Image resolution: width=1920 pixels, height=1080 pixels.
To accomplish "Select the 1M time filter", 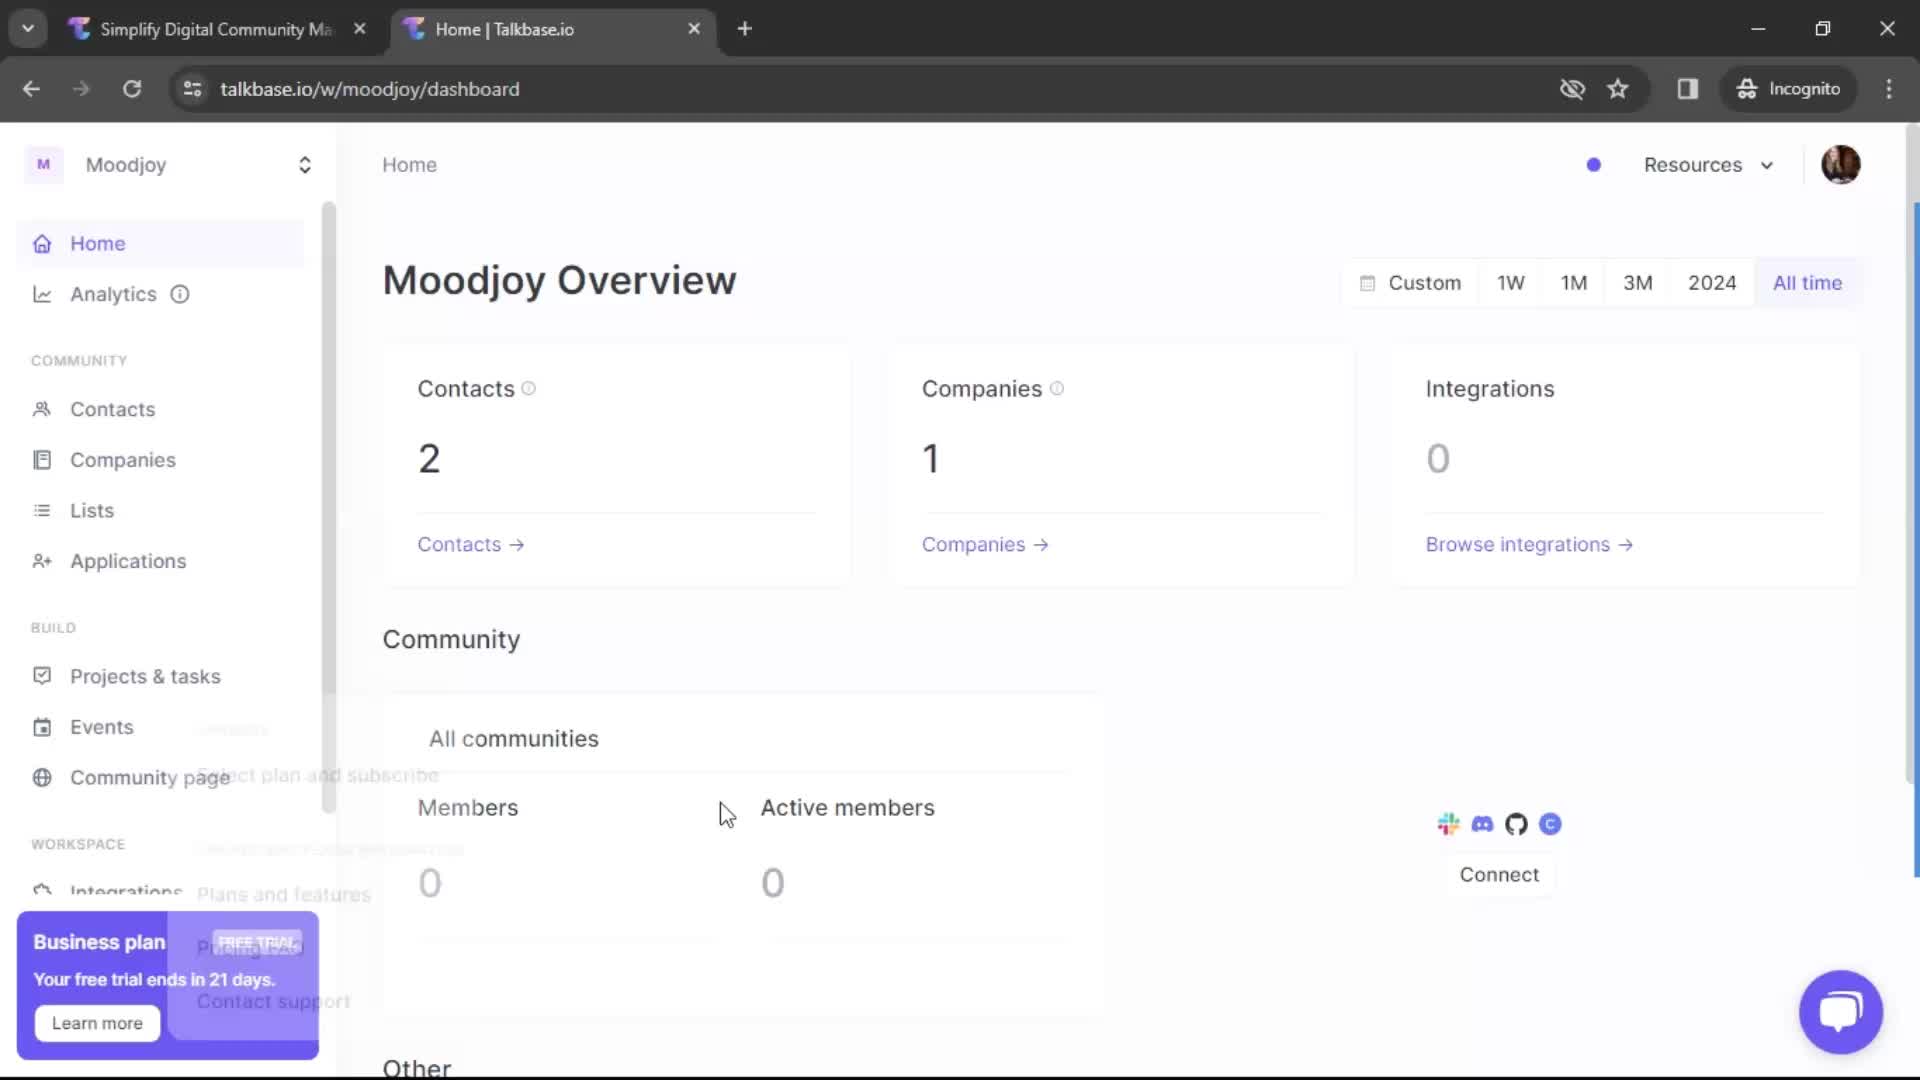I will [1575, 282].
